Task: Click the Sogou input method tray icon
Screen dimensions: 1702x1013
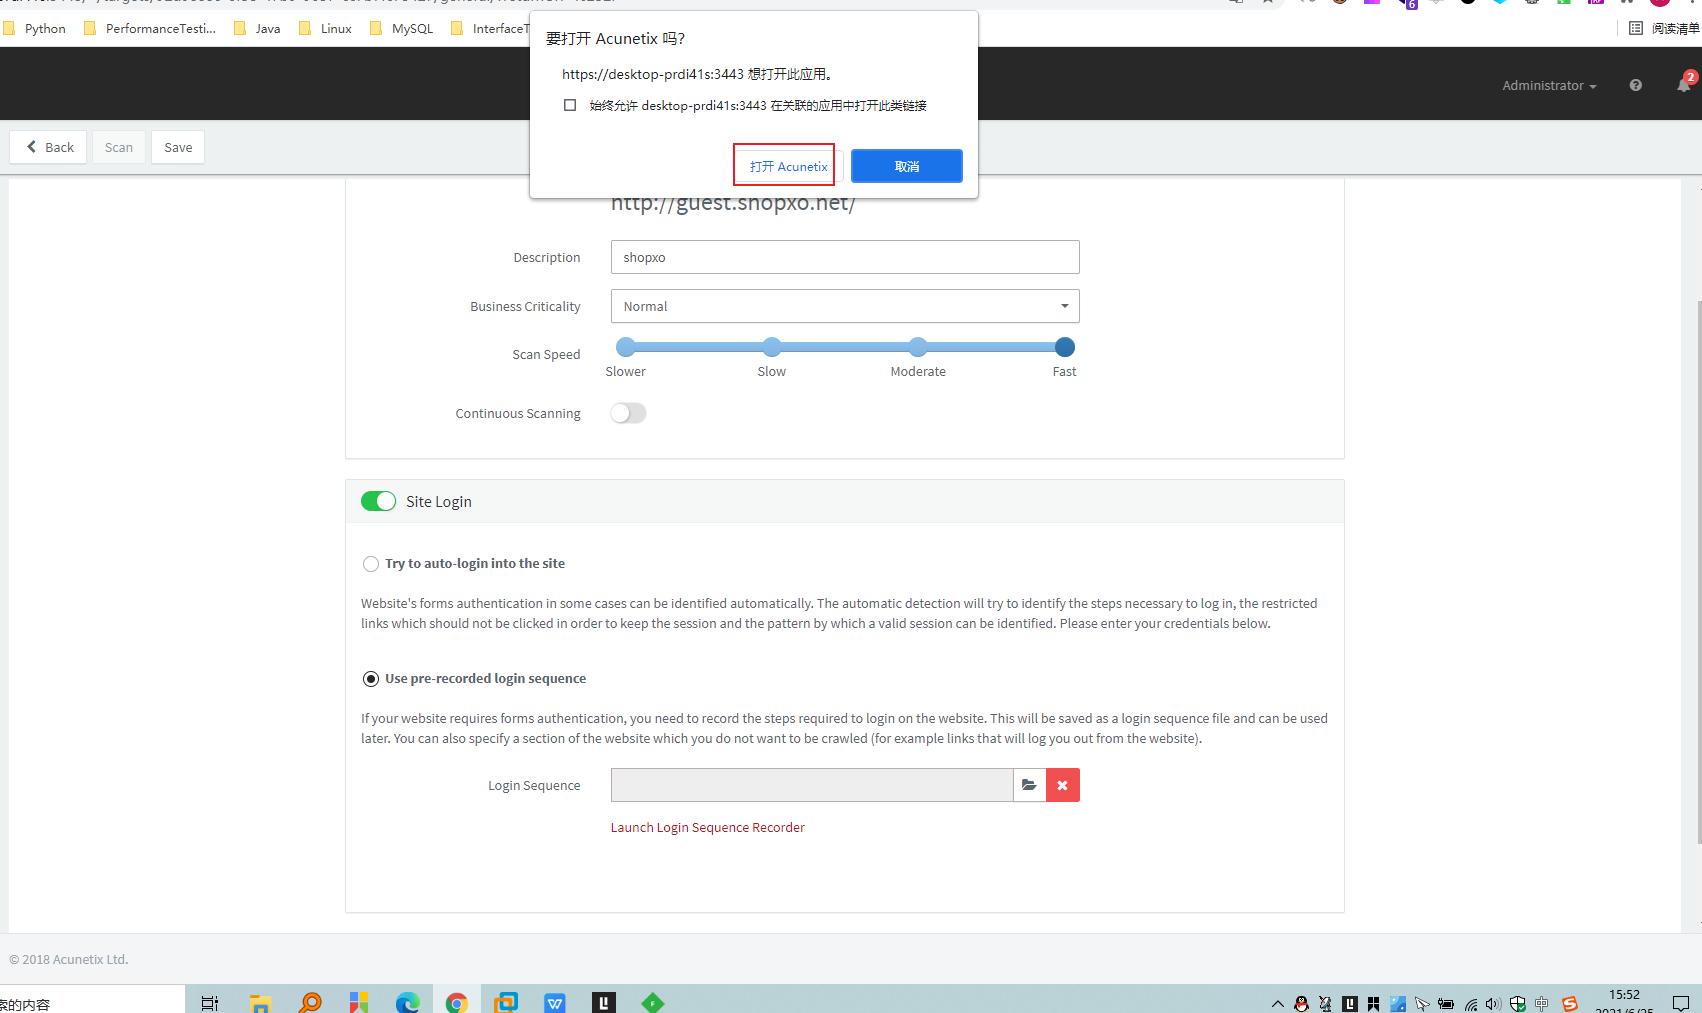Action: click(x=1570, y=1003)
